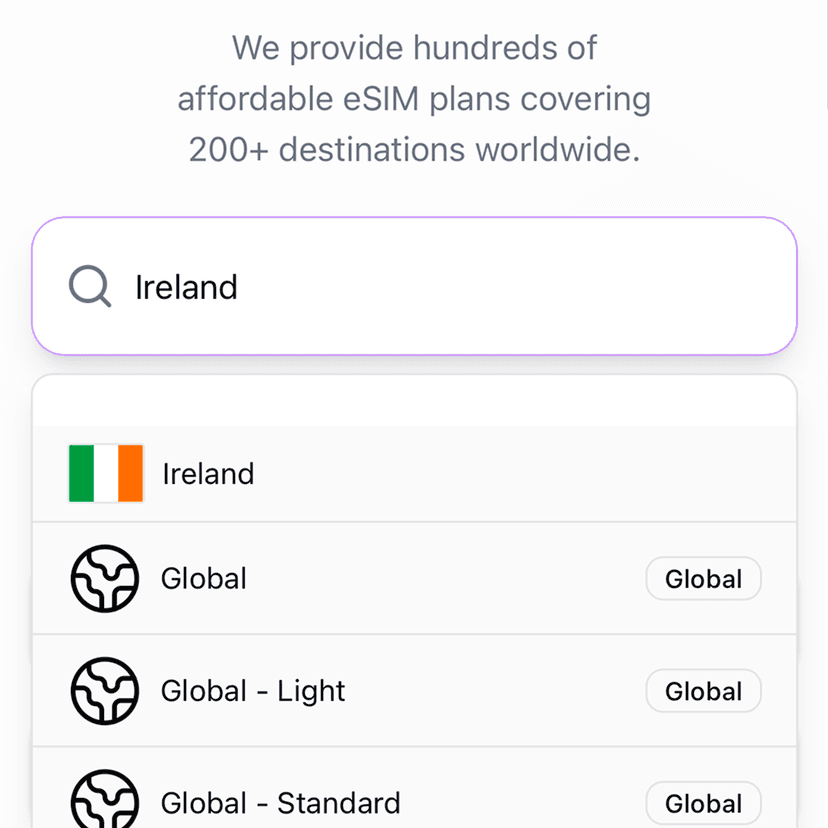Click the page scrollbar at the right edge
828x828 pixels.
click(825, 55)
